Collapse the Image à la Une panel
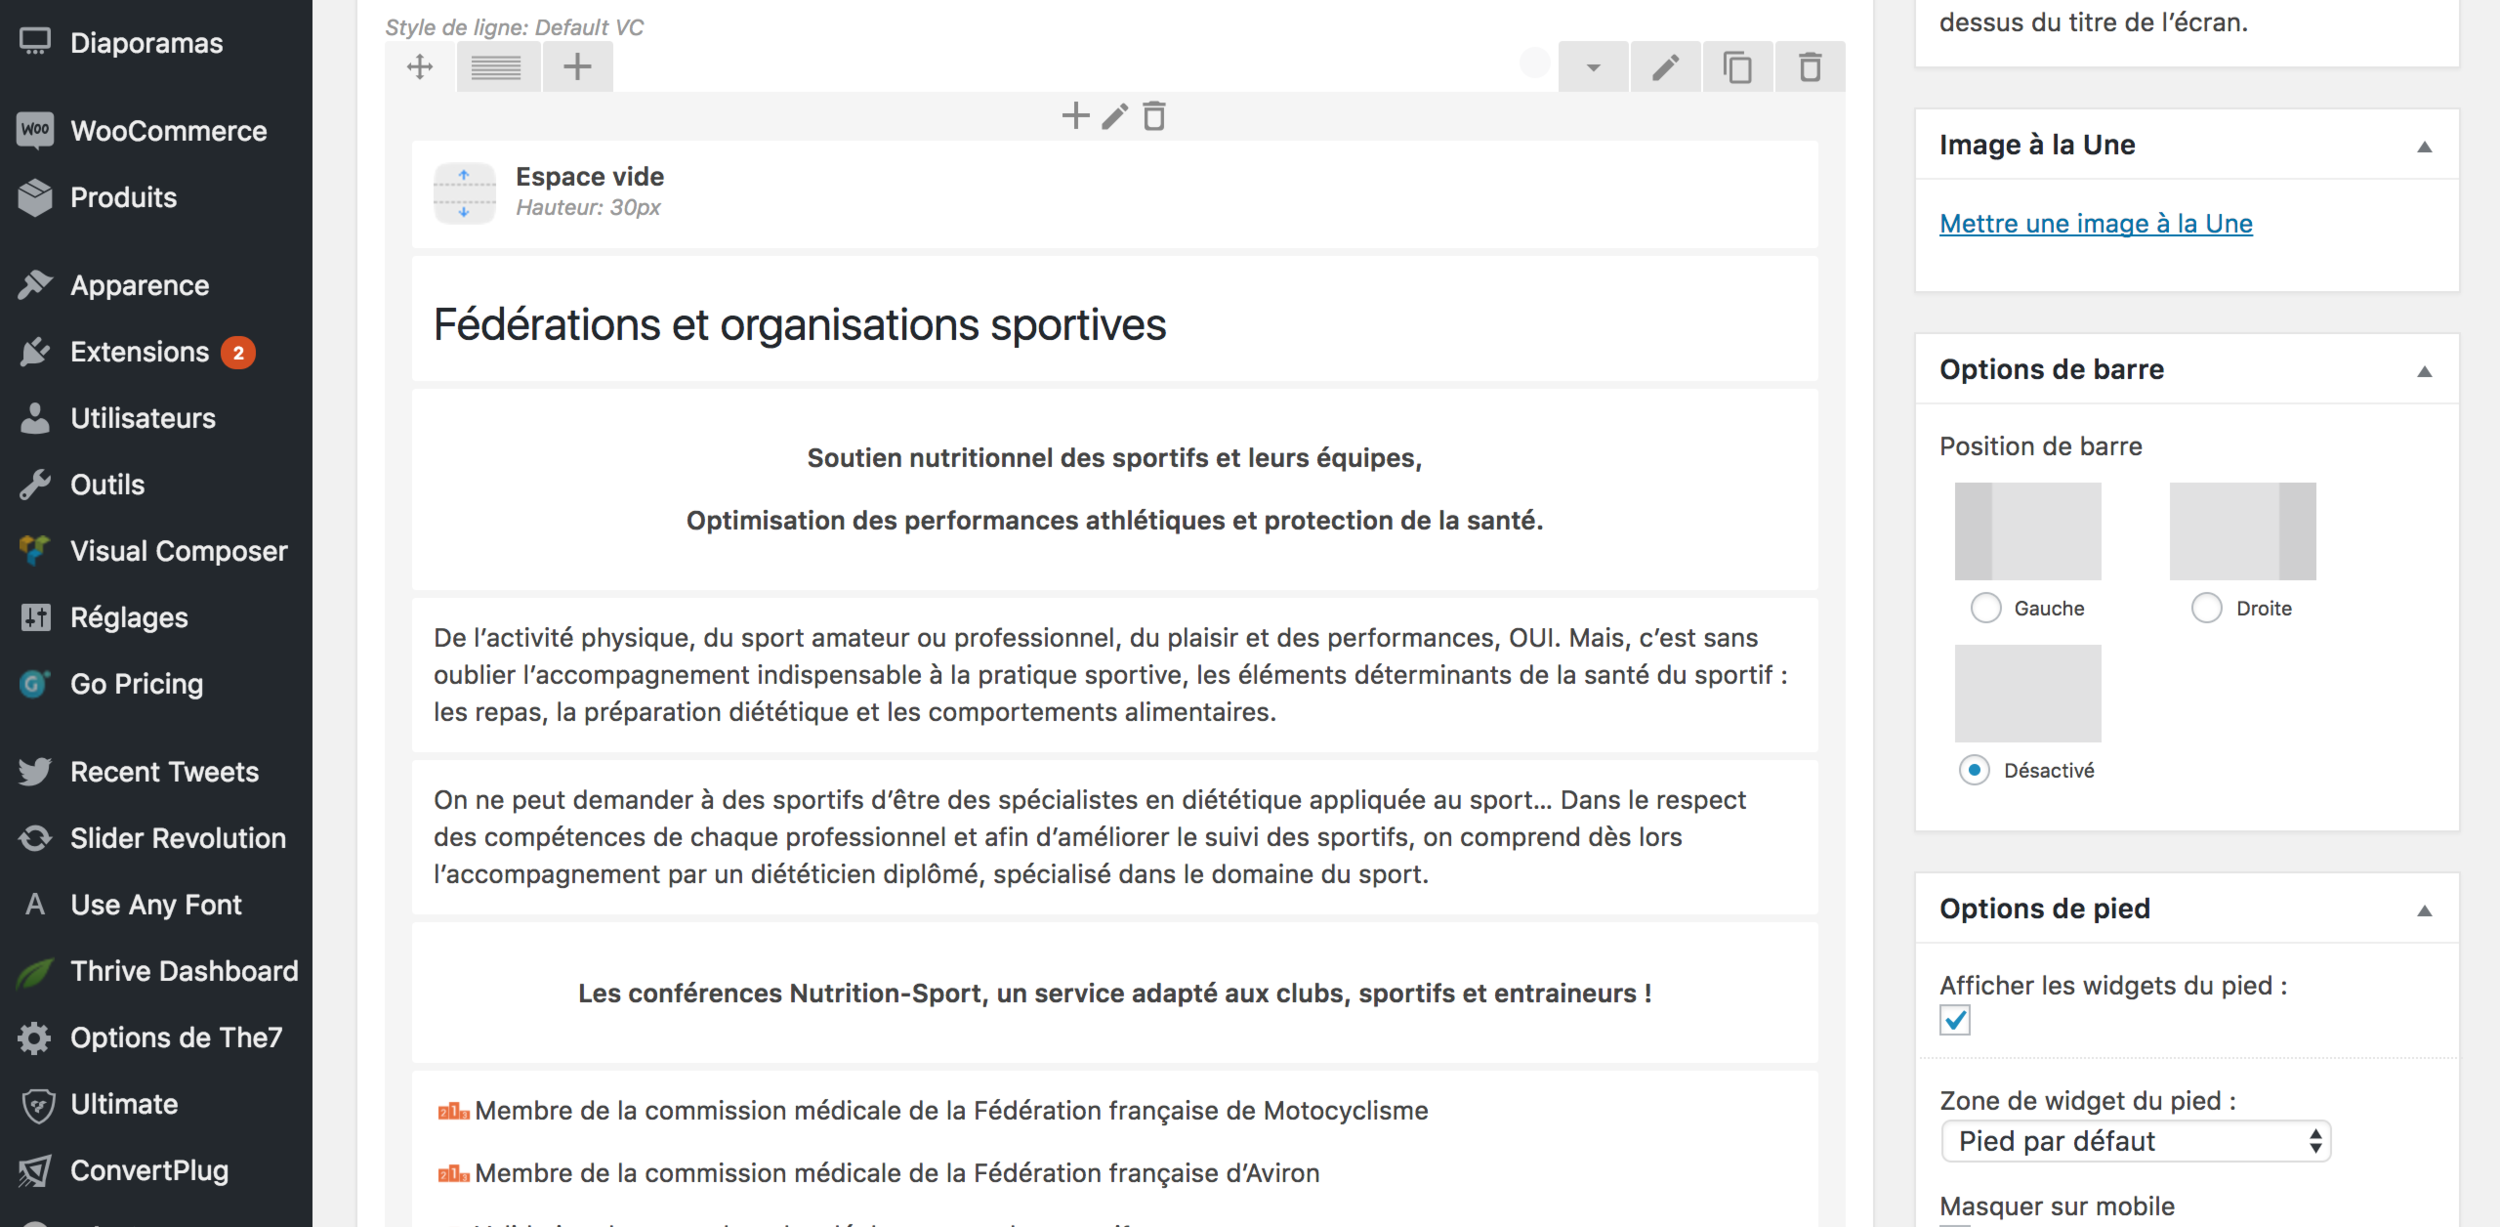The image size is (2500, 1227). pos(2424,147)
